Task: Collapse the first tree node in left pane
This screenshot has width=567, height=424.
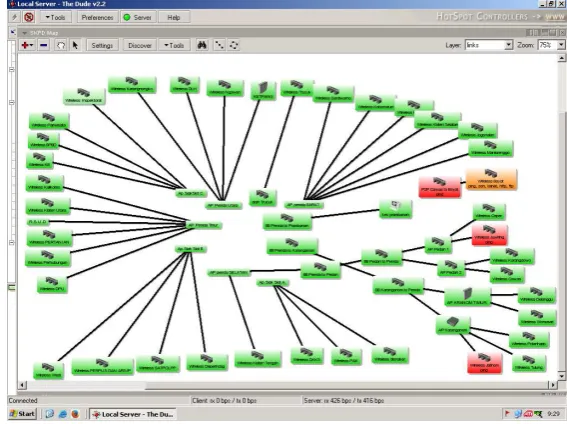Action: [x=12, y=69]
